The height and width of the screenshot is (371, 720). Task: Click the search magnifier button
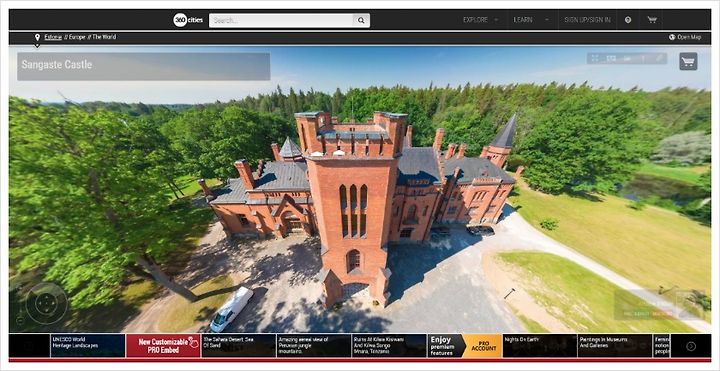click(x=361, y=20)
